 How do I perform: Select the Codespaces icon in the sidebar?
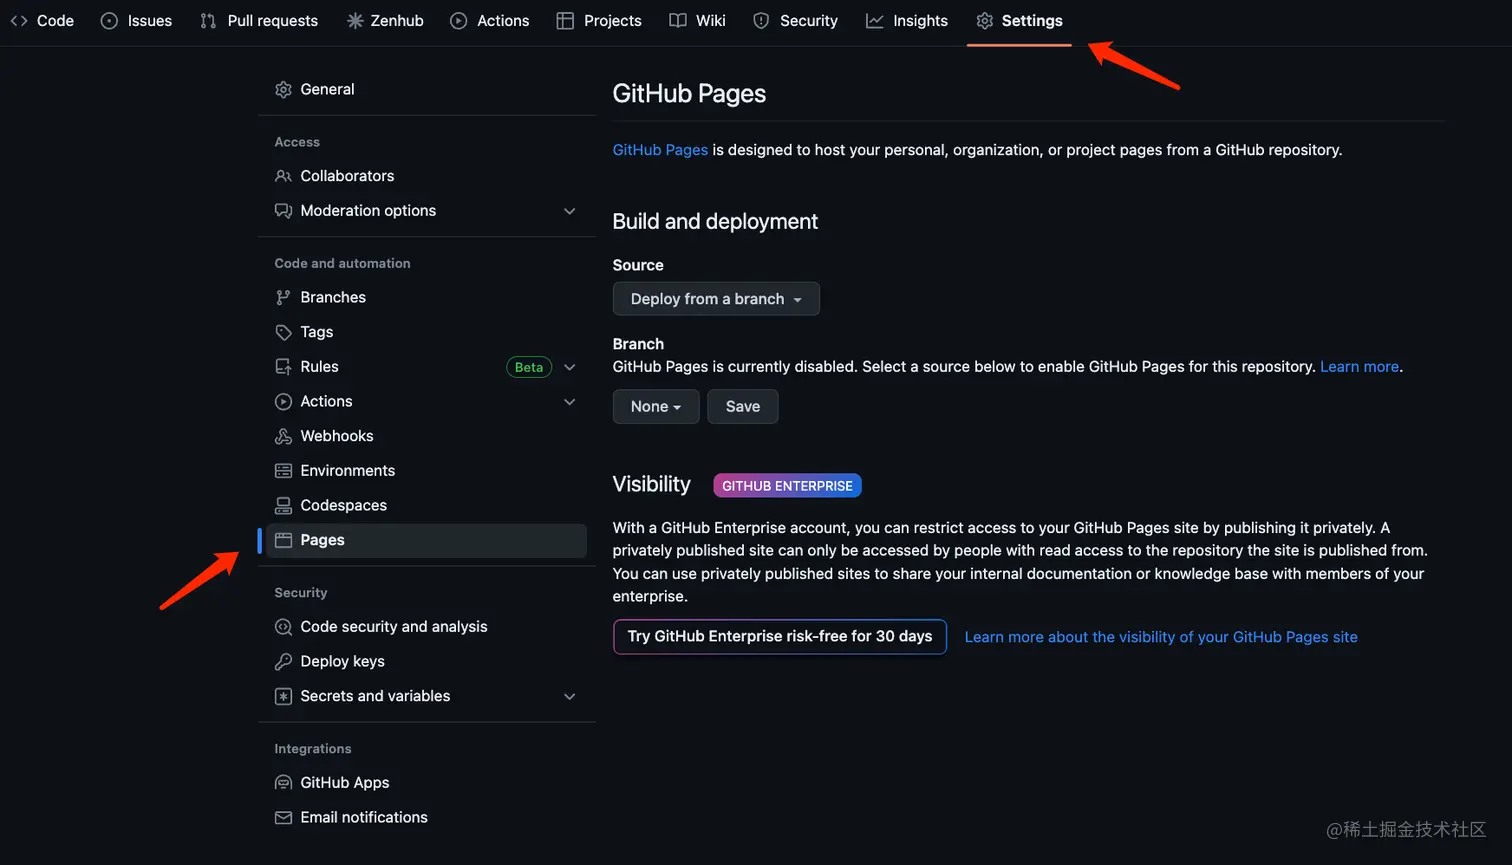point(283,505)
